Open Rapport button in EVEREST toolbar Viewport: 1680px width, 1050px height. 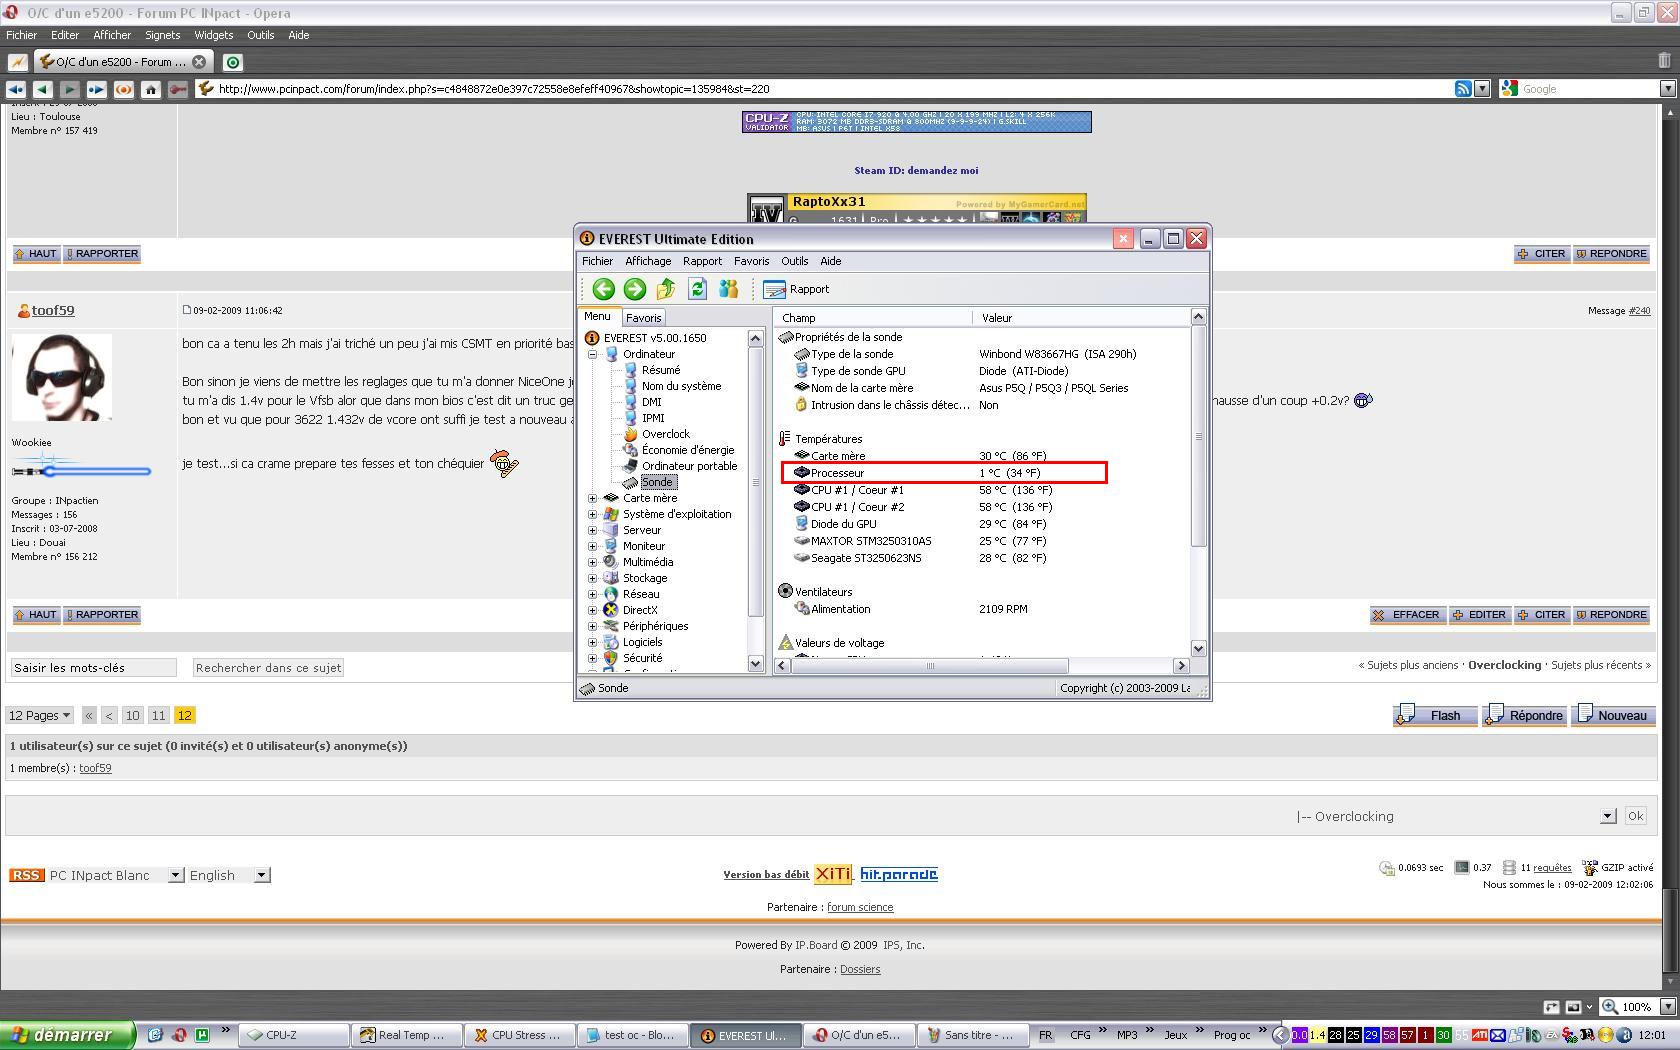796,289
